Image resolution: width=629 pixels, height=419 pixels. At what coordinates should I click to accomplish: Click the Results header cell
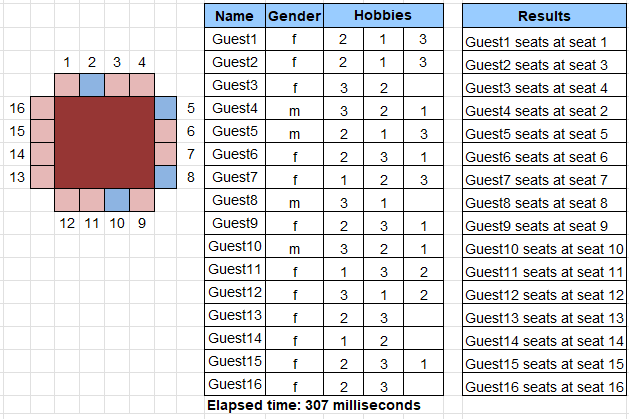544,16
